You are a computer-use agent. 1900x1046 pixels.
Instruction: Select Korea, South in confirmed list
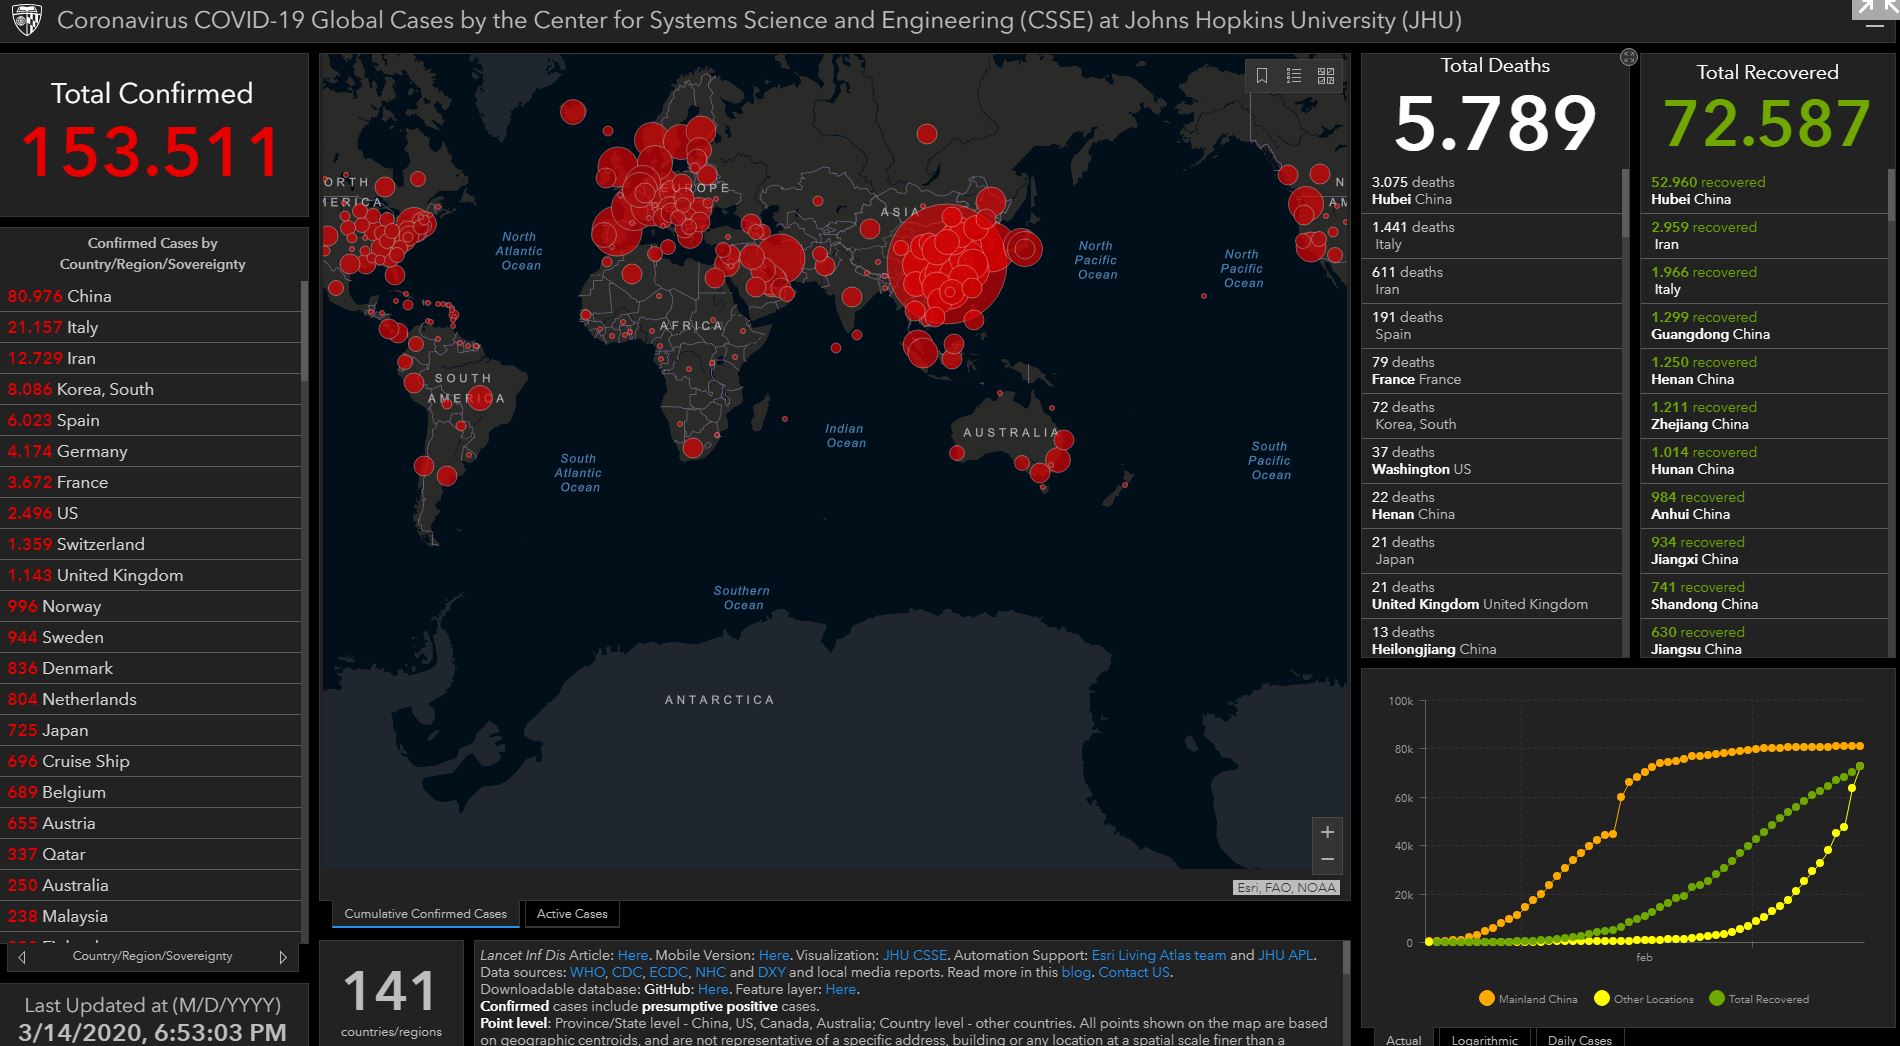[x=150, y=389]
